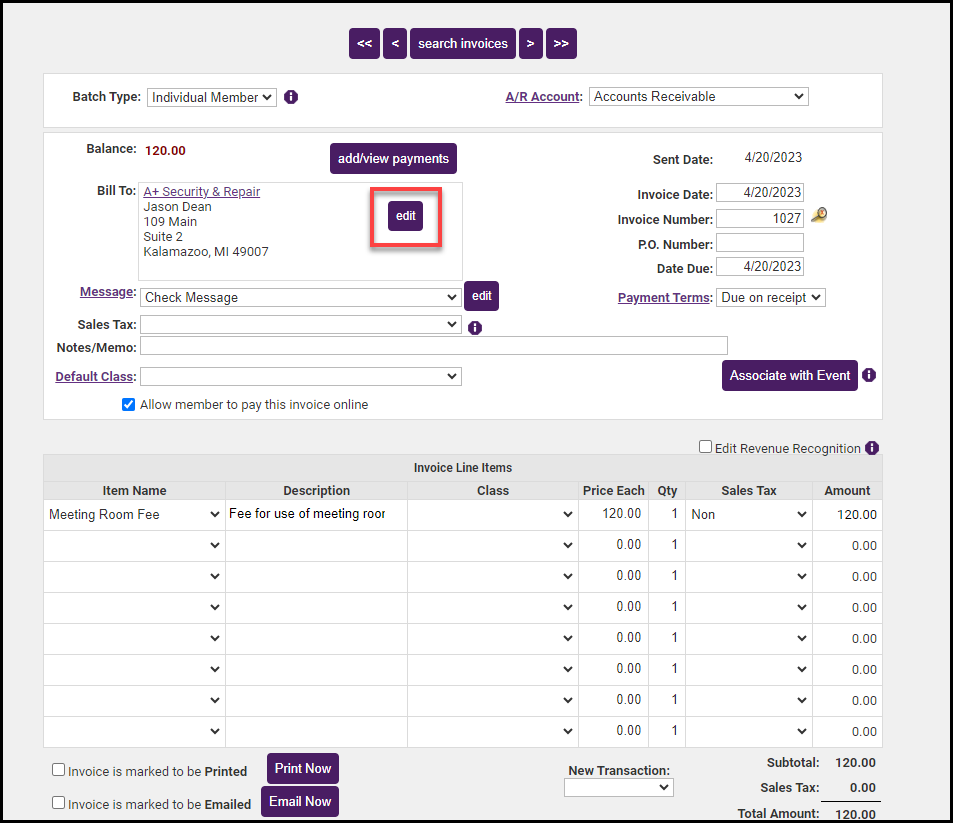This screenshot has height=823, width=953.
Task: Click the info icon beside Batch Type
Action: [291, 97]
